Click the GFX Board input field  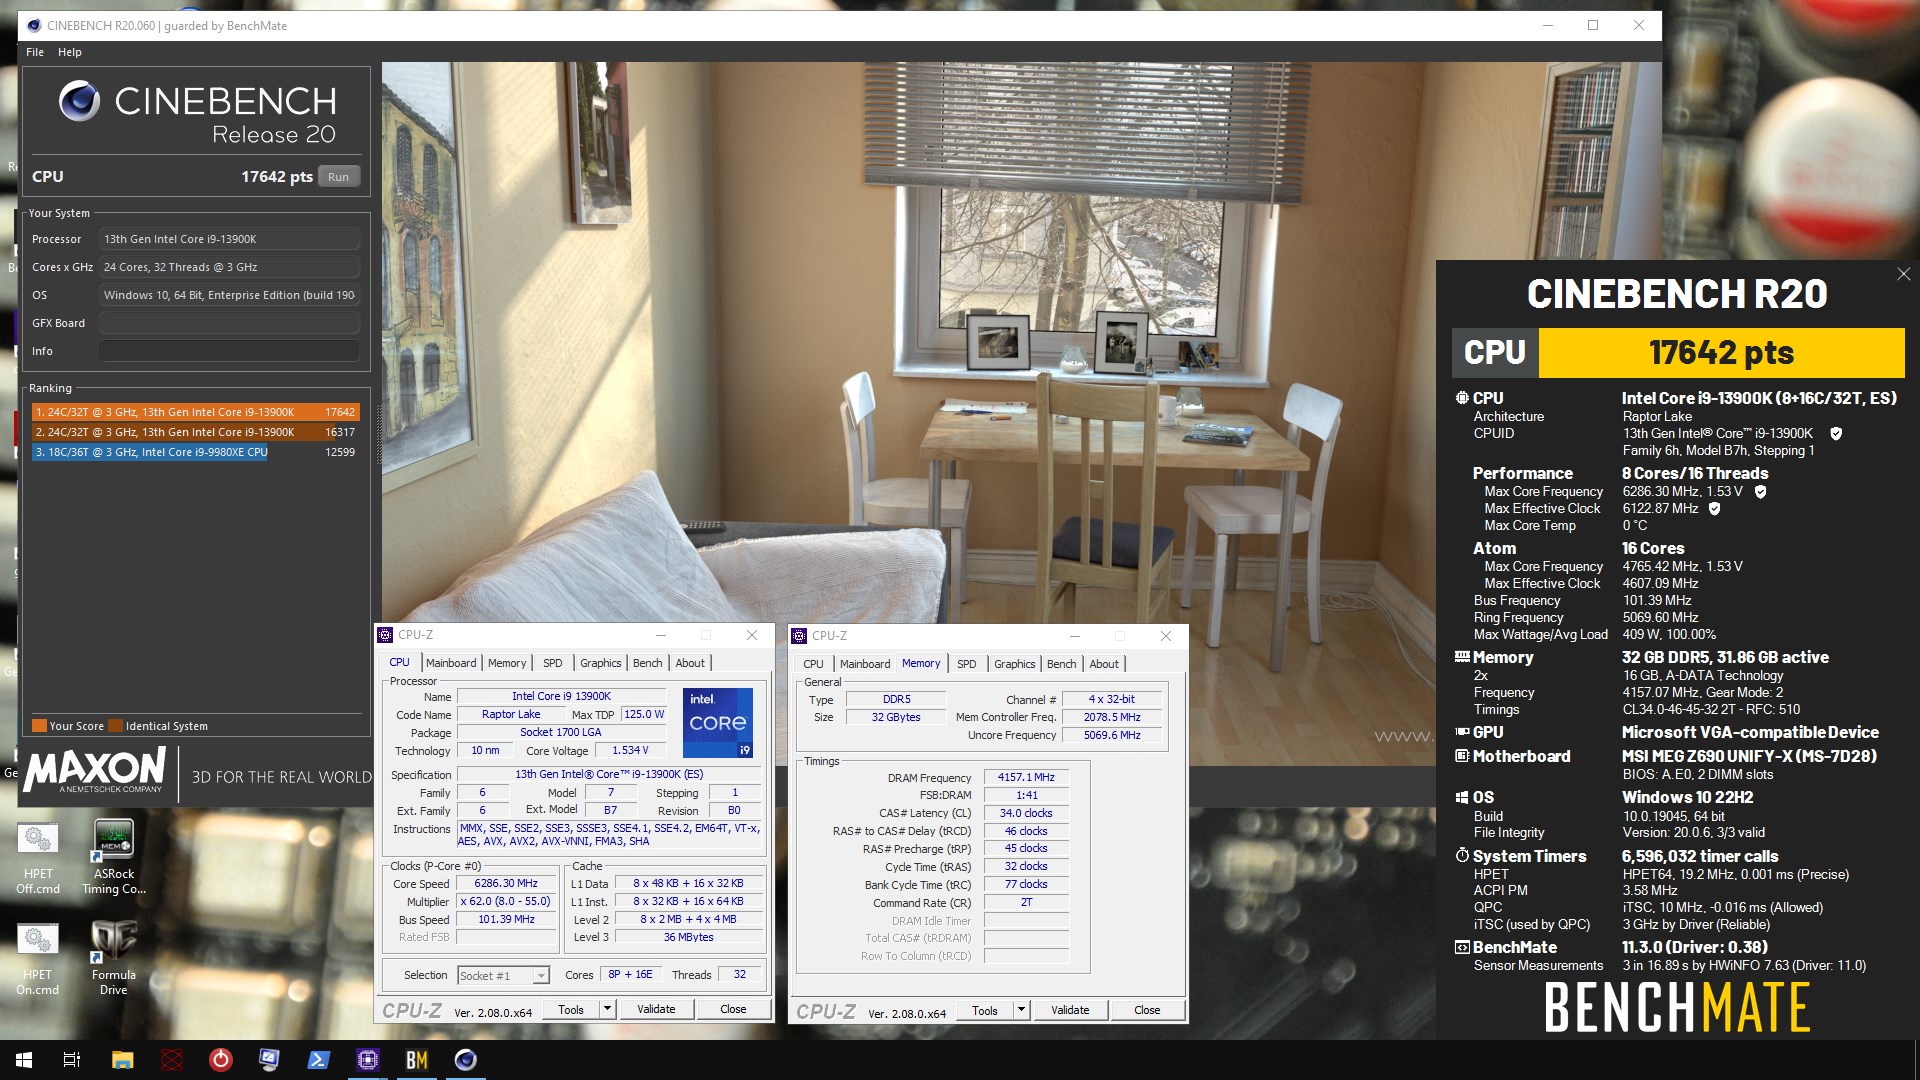[229, 323]
